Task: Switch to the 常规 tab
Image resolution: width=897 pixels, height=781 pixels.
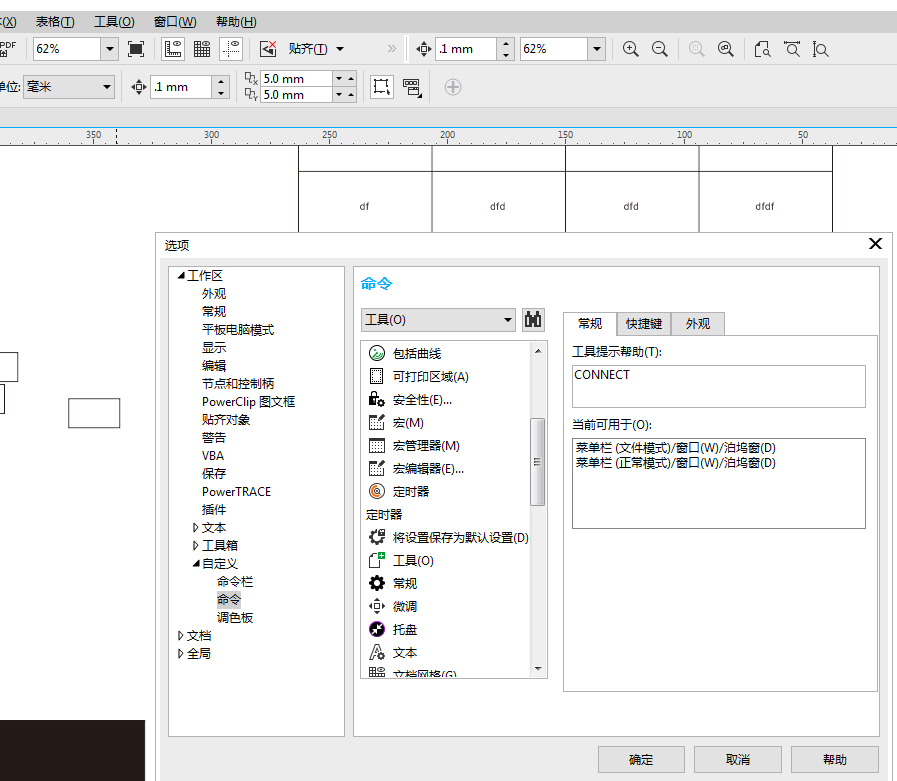Action: 590,324
